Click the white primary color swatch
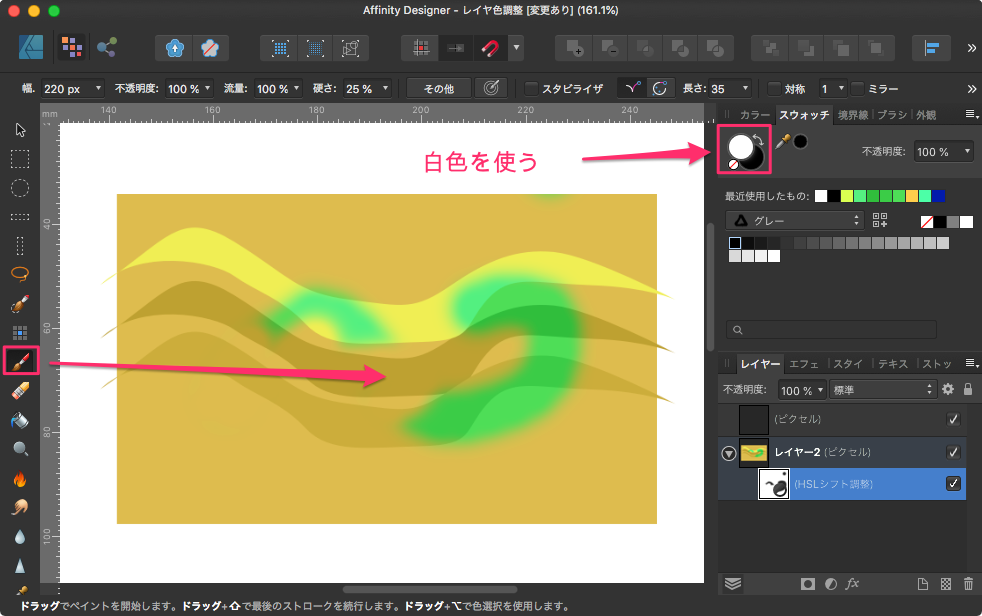982x616 pixels. (738, 145)
